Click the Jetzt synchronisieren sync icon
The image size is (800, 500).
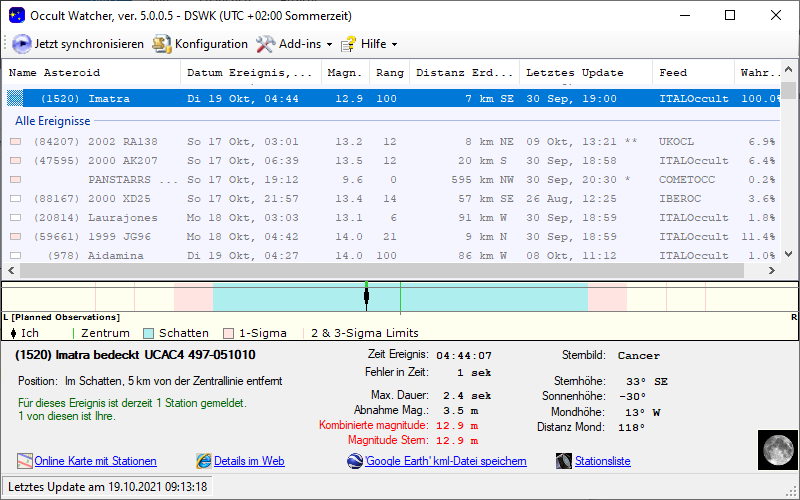pyautogui.click(x=22, y=44)
